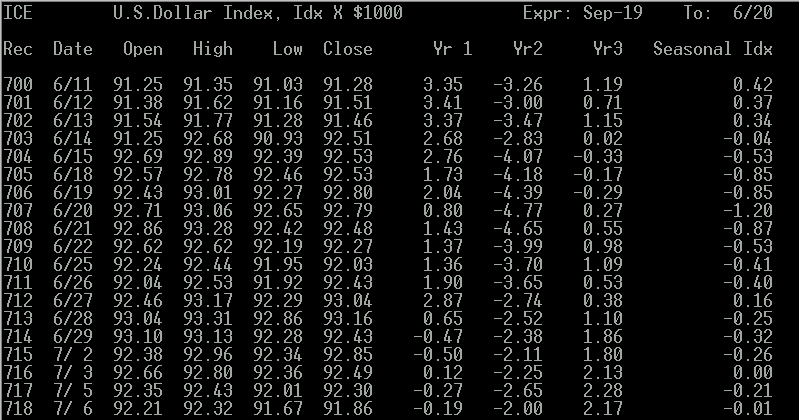Click the date 6/15
This screenshot has height=420, width=799.
(73, 156)
